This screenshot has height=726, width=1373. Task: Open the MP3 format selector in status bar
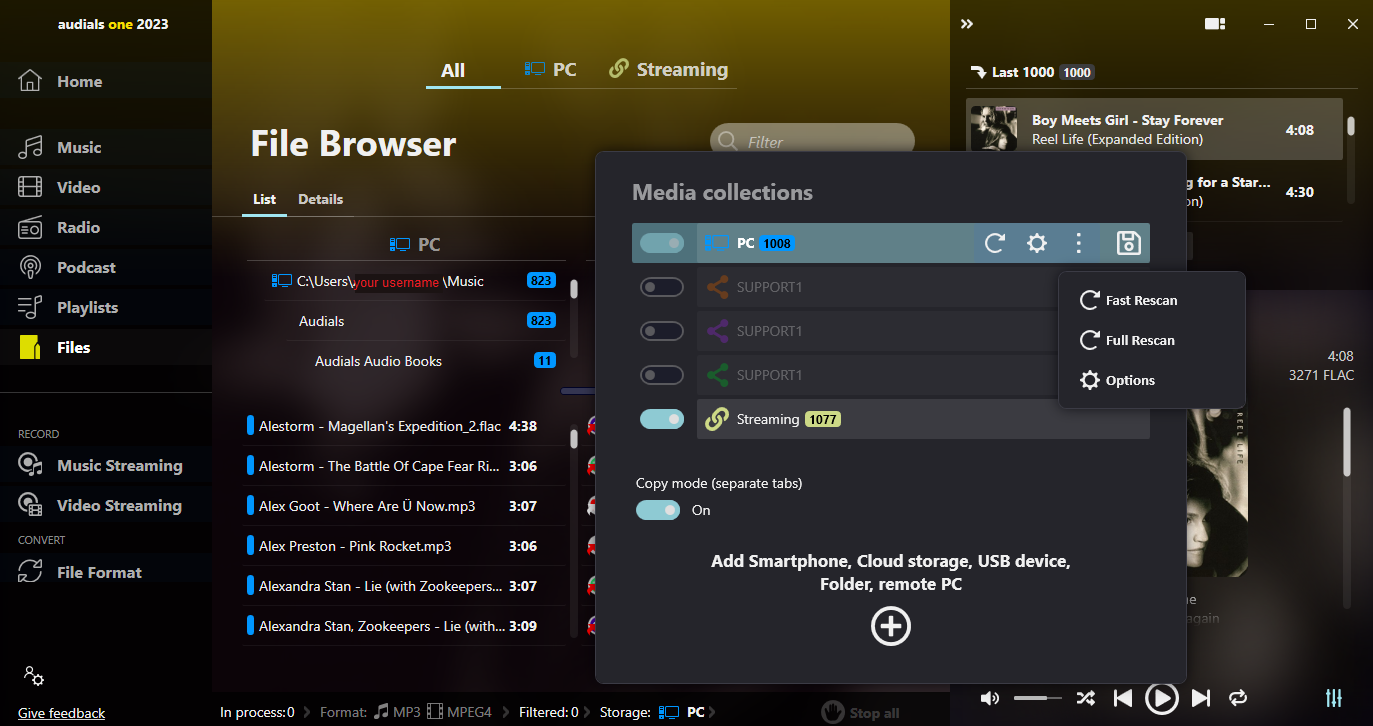(x=397, y=713)
